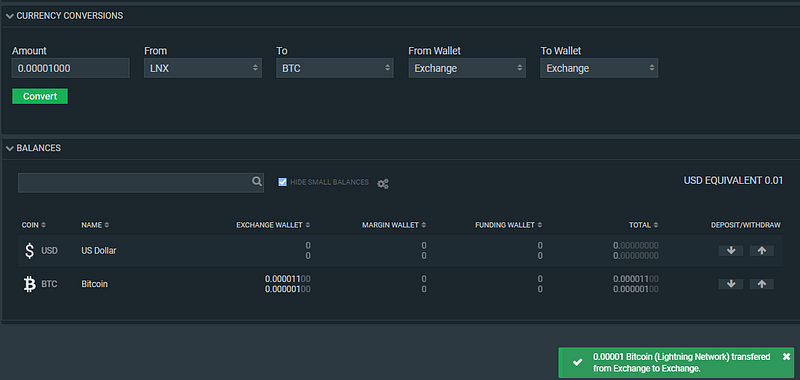Image resolution: width=800 pixels, height=380 pixels.
Task: Collapse the Balances panel
Action: (x=10, y=148)
